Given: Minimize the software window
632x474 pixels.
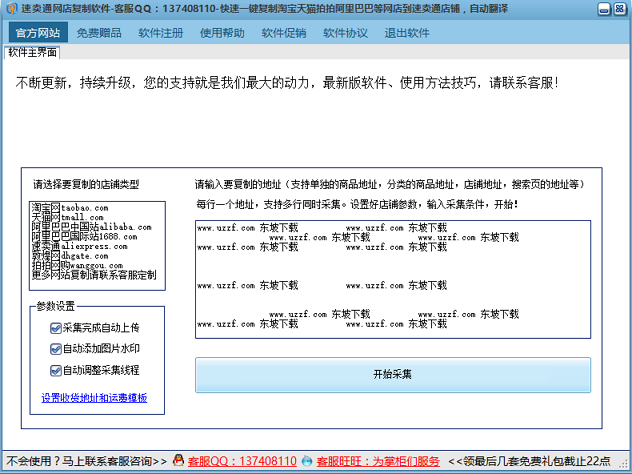Looking at the screenshot, I should coord(604,9).
